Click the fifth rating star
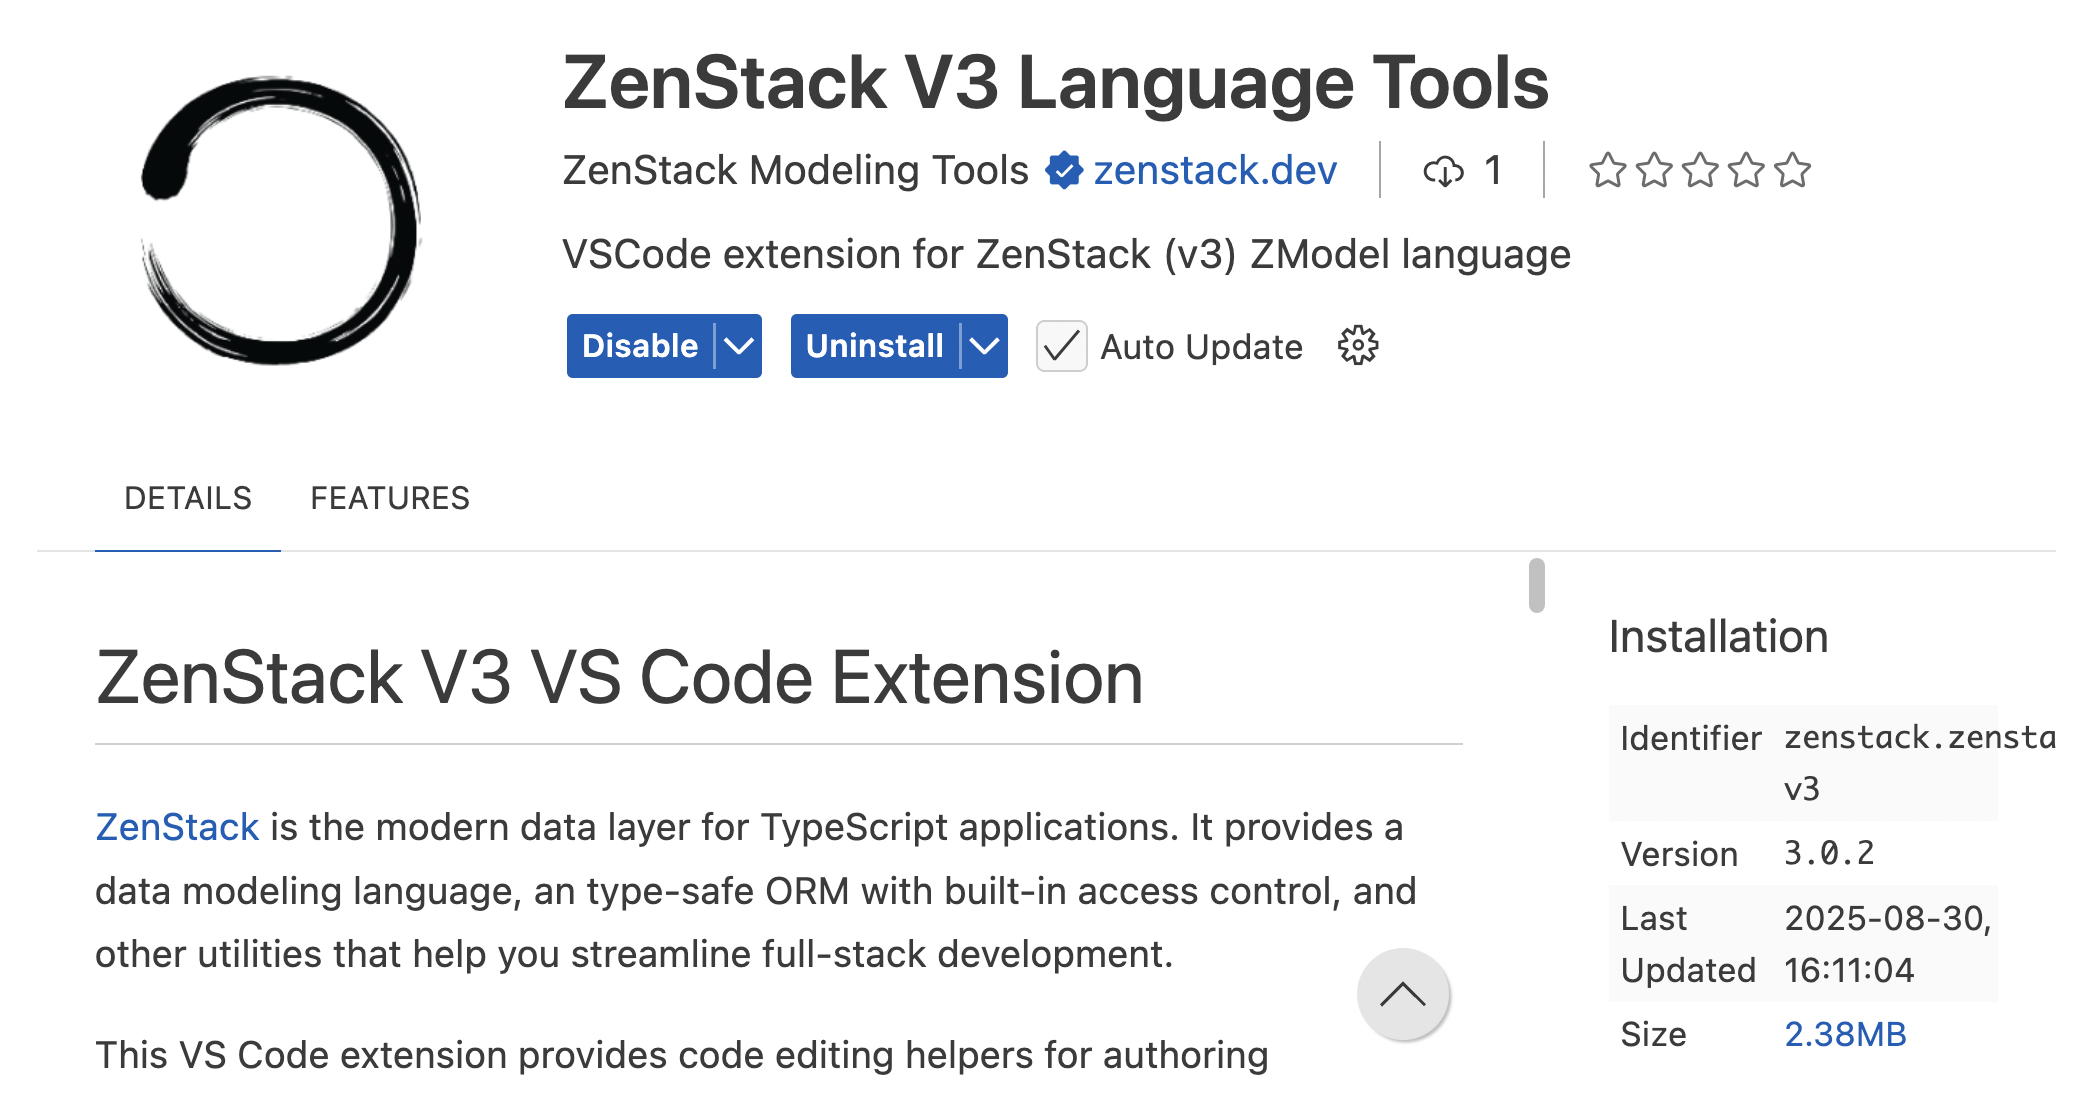The height and width of the screenshot is (1098, 2094). click(1792, 170)
